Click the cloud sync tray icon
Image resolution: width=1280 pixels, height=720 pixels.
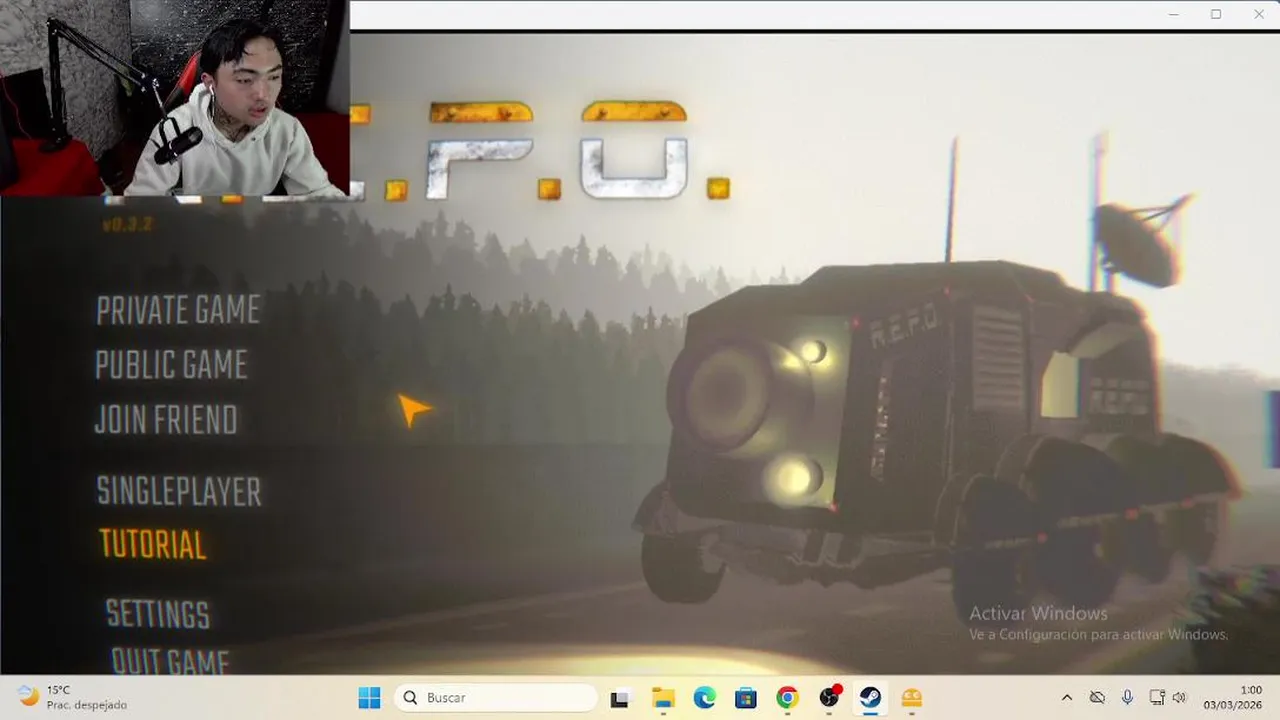tap(1097, 698)
